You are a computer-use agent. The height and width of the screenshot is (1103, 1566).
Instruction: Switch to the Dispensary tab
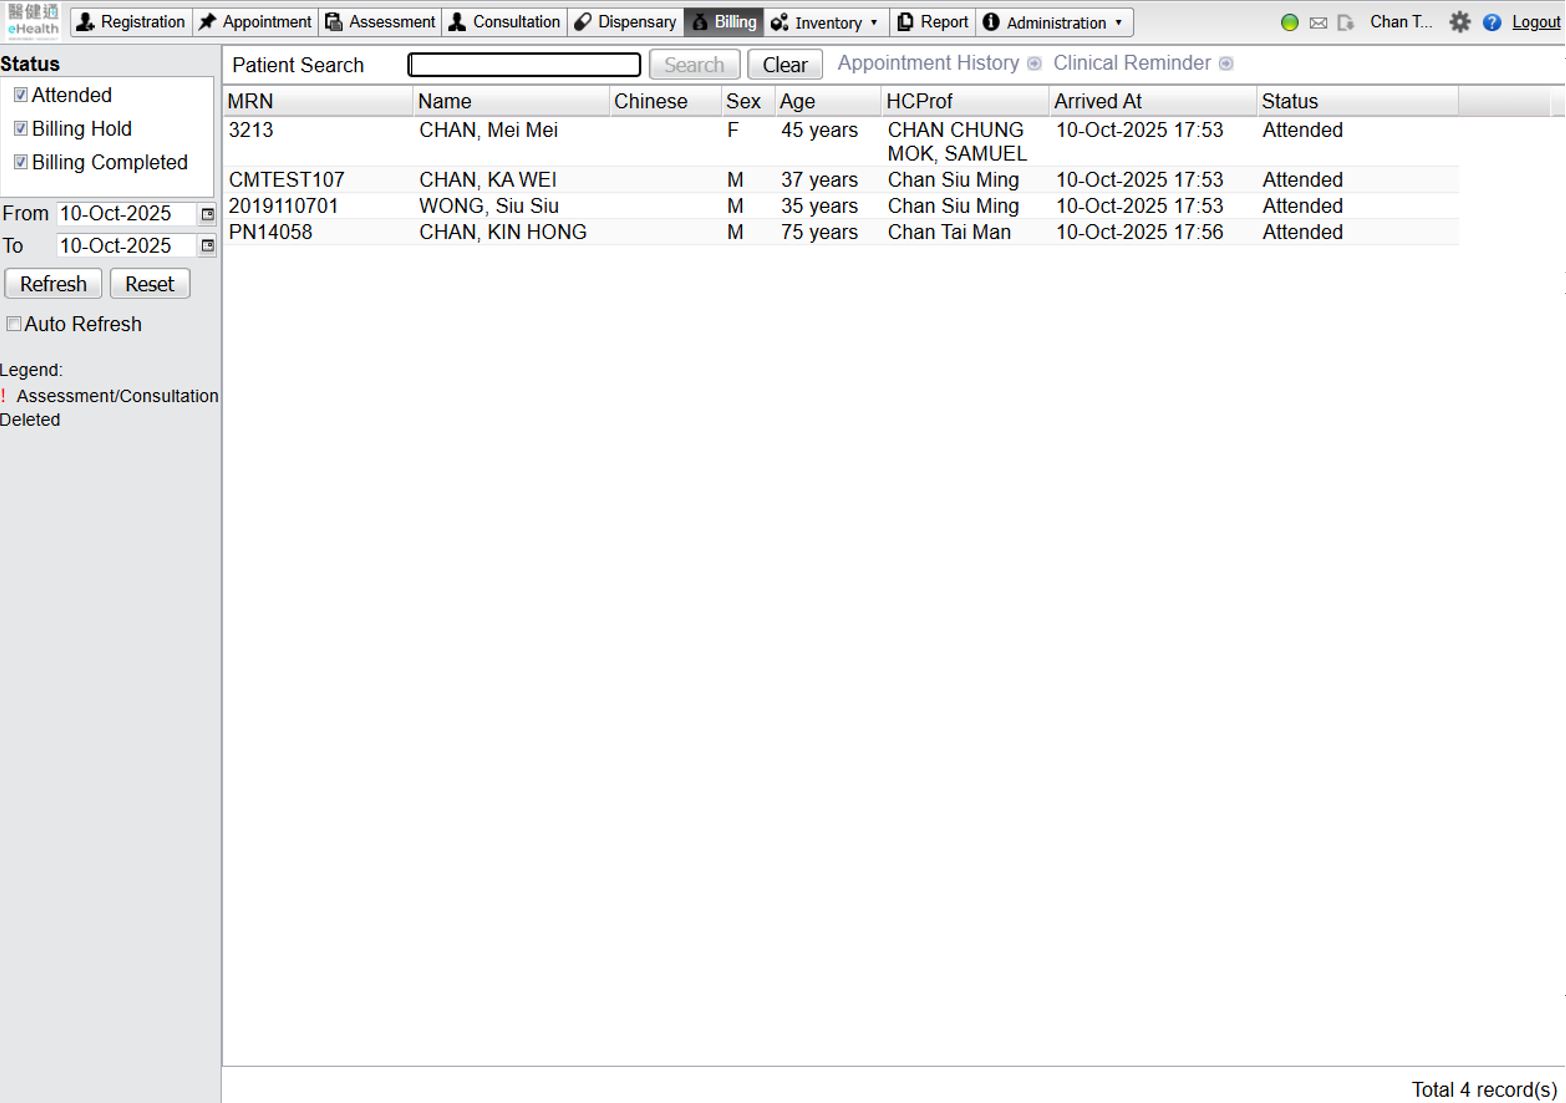(626, 22)
